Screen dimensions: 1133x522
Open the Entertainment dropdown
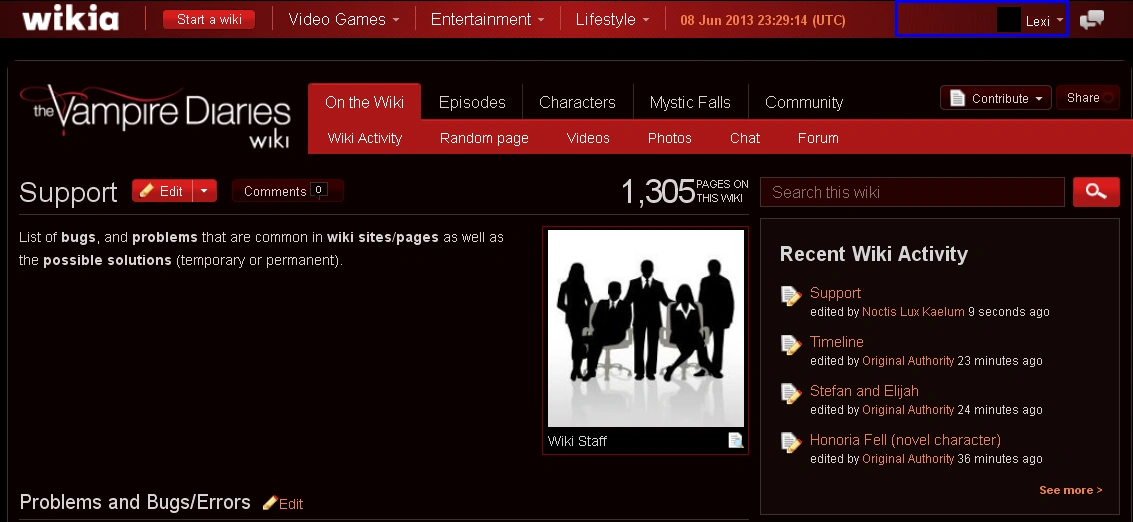point(488,20)
